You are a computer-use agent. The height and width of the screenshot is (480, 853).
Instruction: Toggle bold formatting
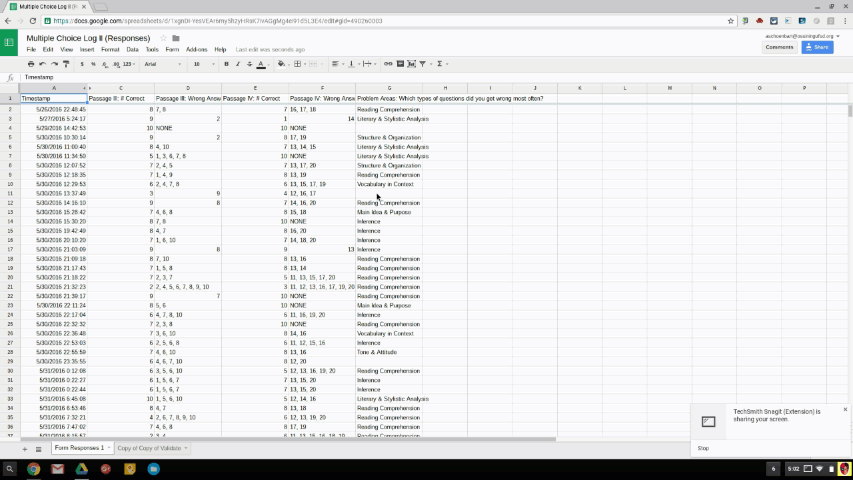point(226,64)
